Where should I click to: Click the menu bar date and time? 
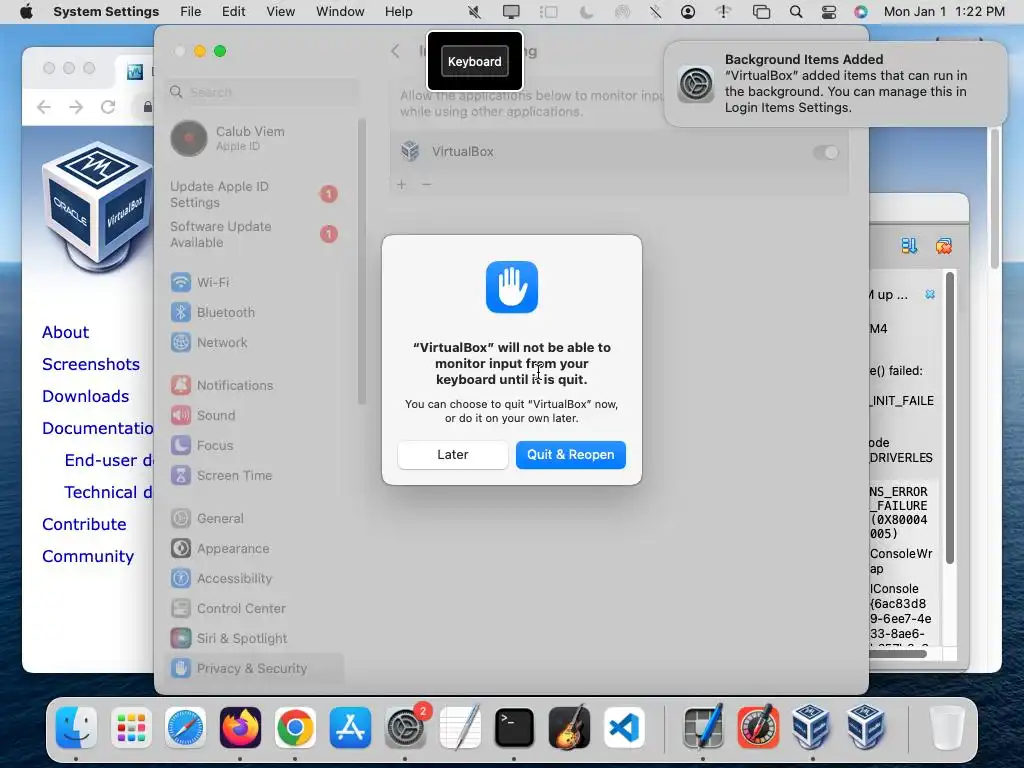pyautogui.click(x=944, y=12)
